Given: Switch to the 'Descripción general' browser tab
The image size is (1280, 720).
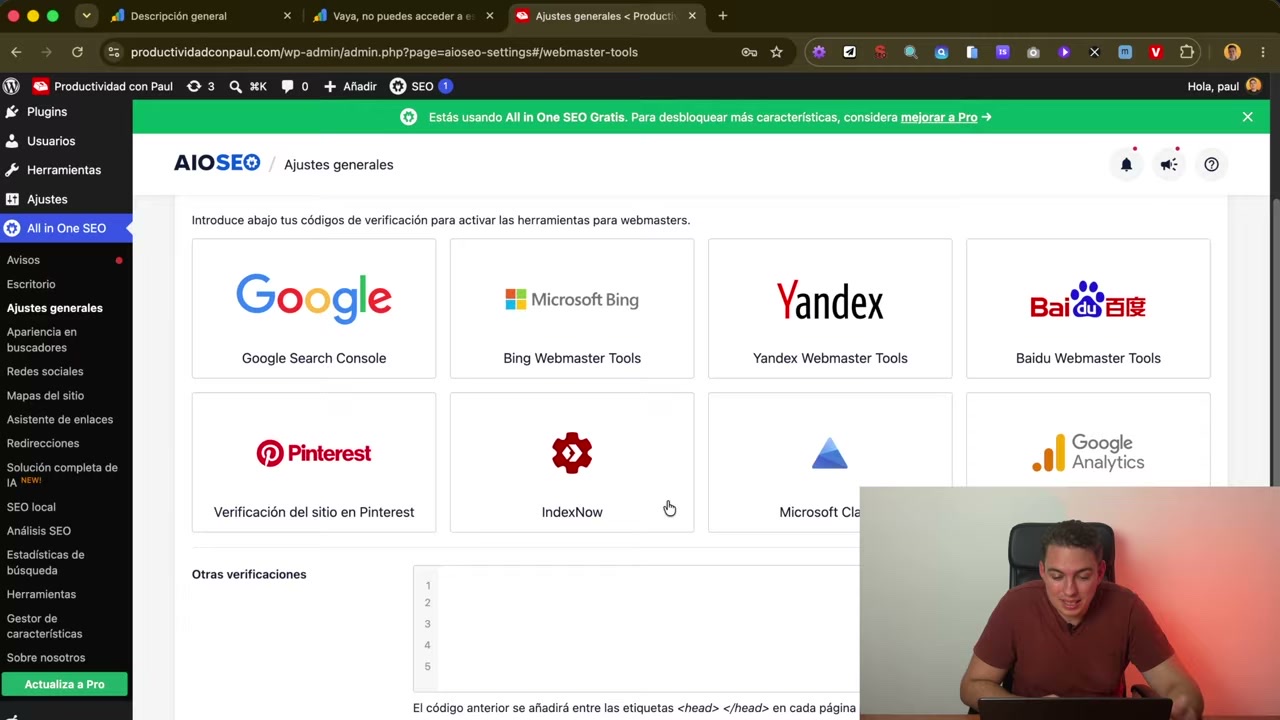Looking at the screenshot, I should click(200, 16).
